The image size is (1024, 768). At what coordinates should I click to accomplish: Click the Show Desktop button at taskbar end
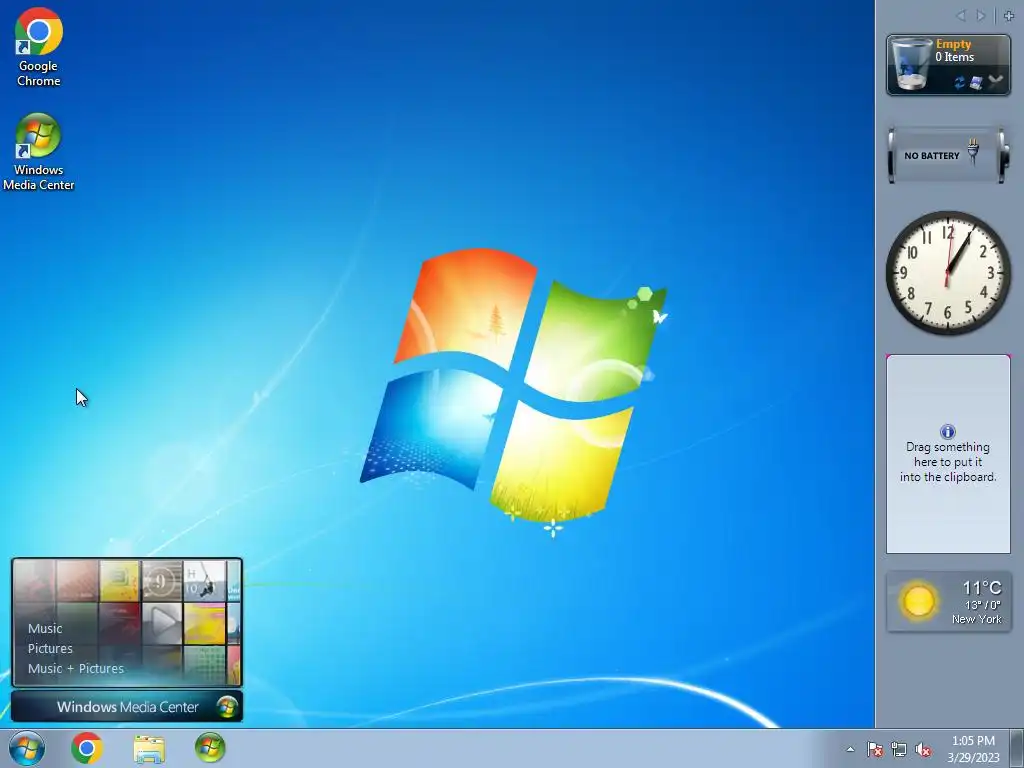coord(1017,748)
